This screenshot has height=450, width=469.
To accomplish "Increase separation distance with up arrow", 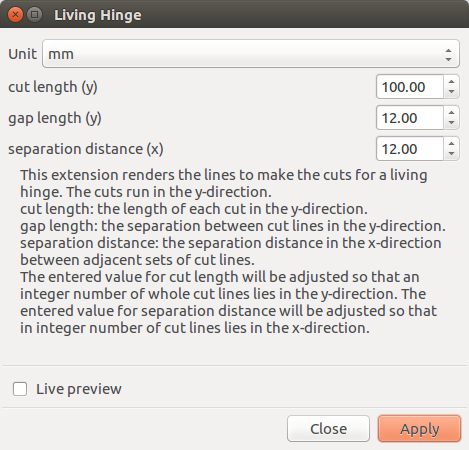I will (451, 143).
